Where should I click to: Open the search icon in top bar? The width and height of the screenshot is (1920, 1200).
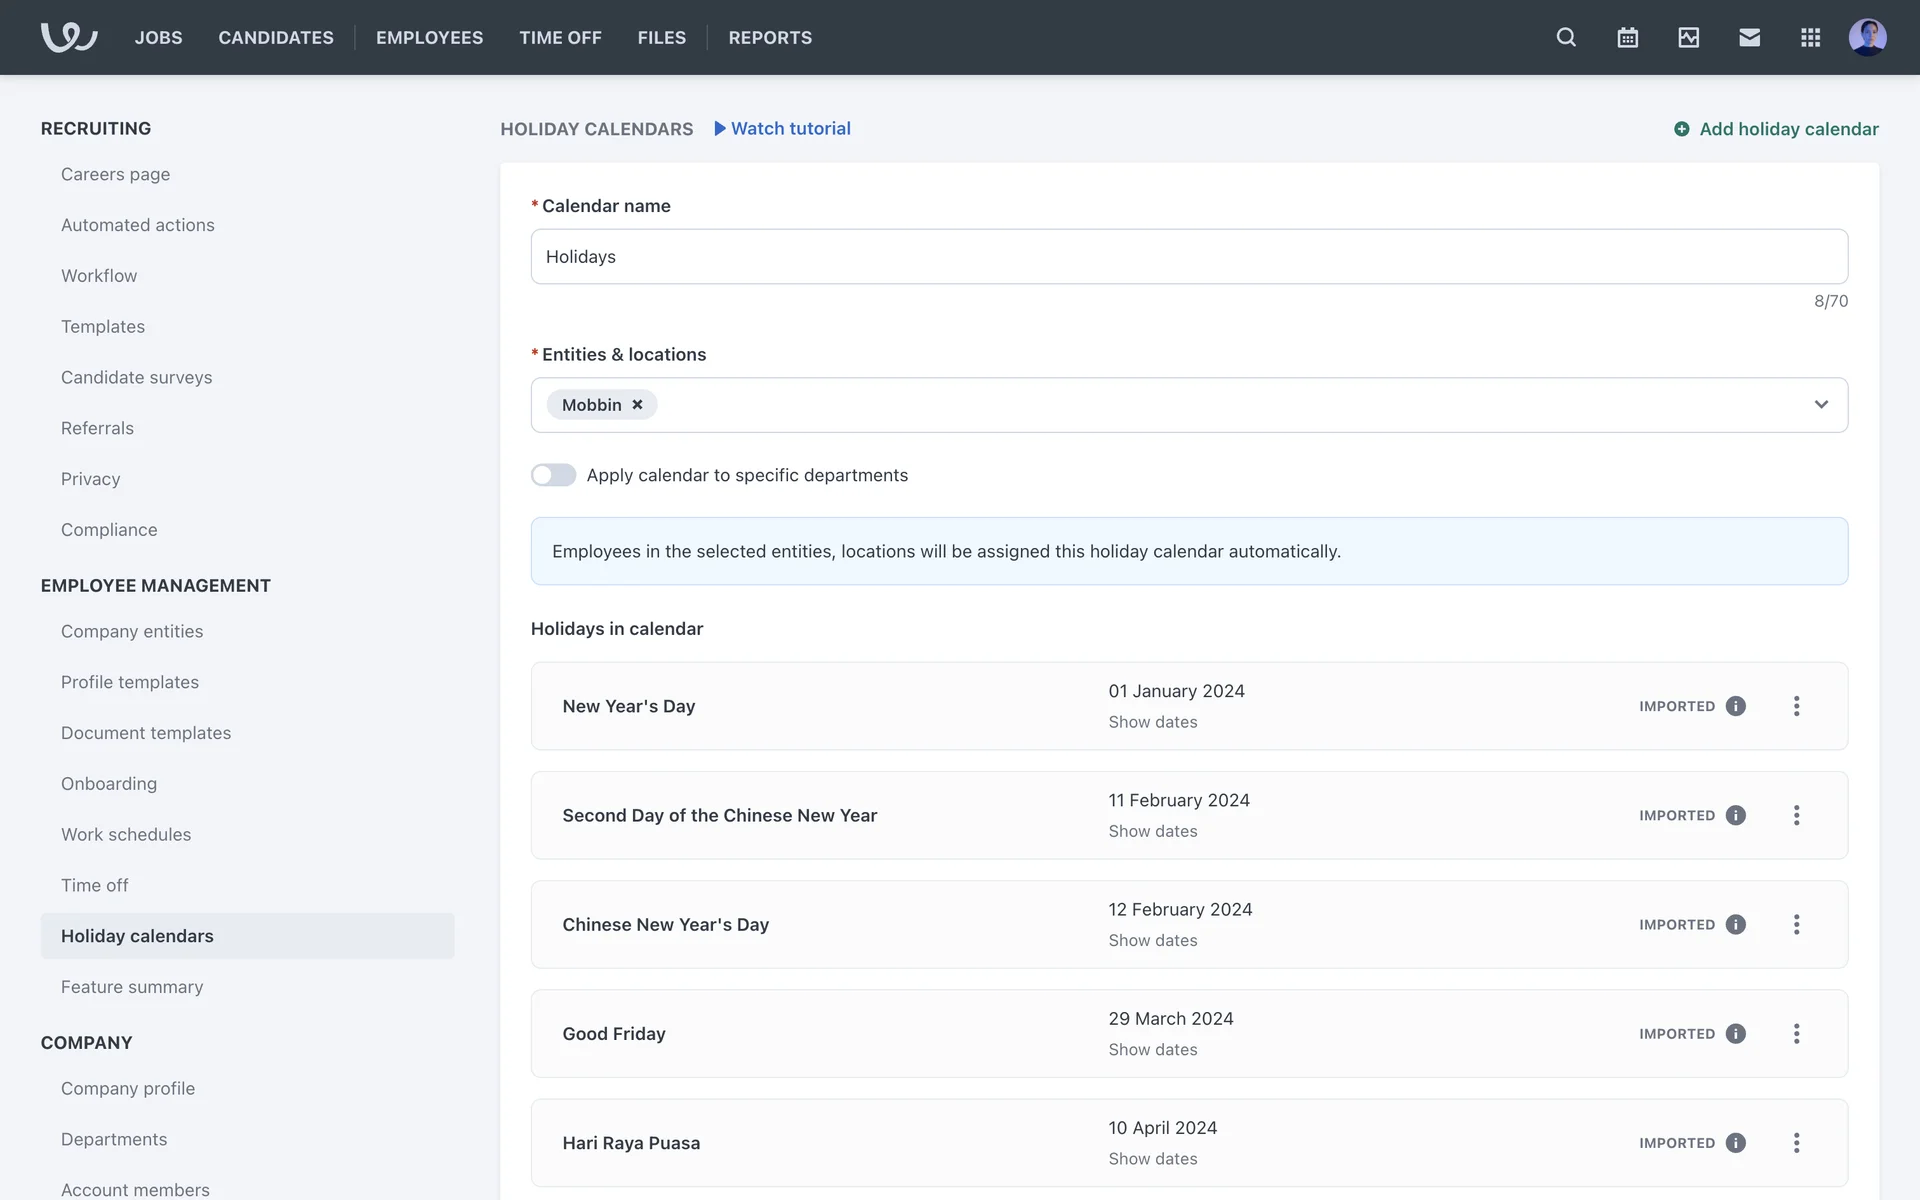click(x=1566, y=37)
